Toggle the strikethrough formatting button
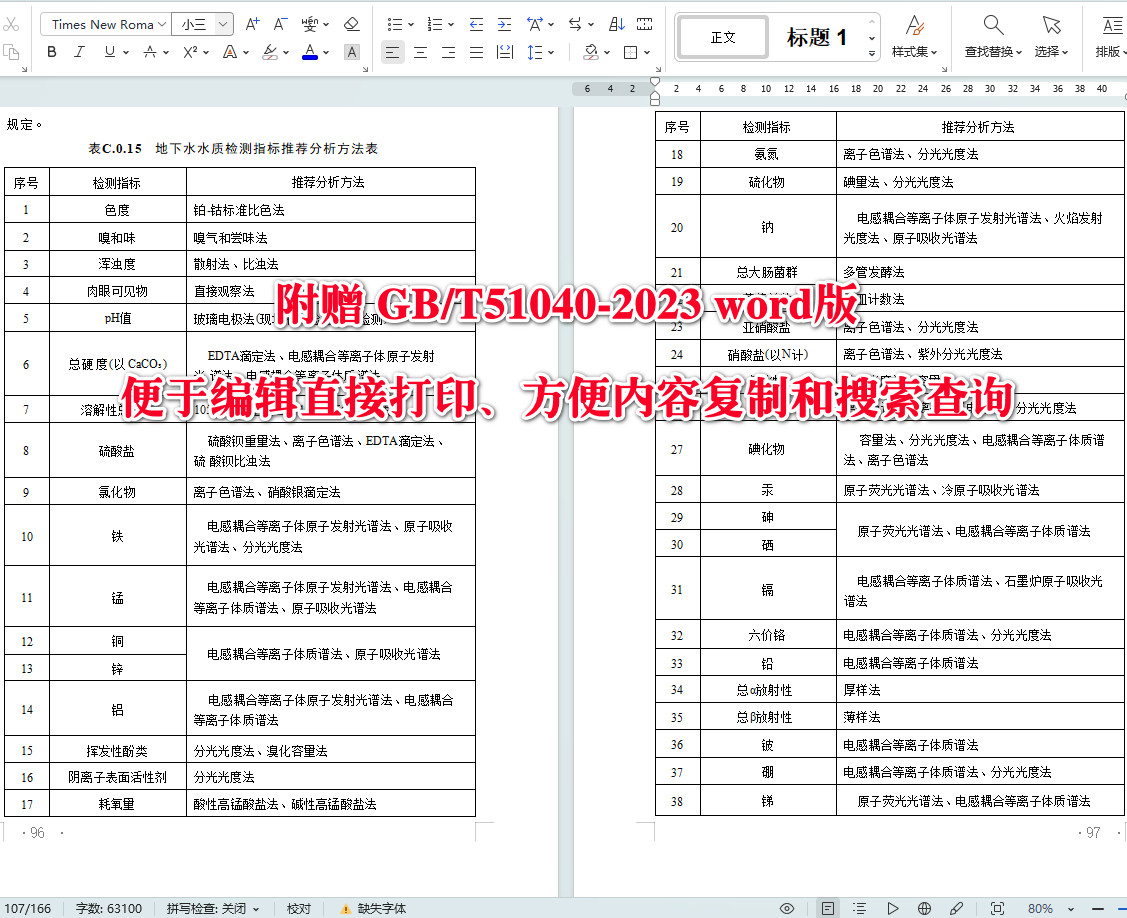Image resolution: width=1127 pixels, height=918 pixels. pos(148,52)
